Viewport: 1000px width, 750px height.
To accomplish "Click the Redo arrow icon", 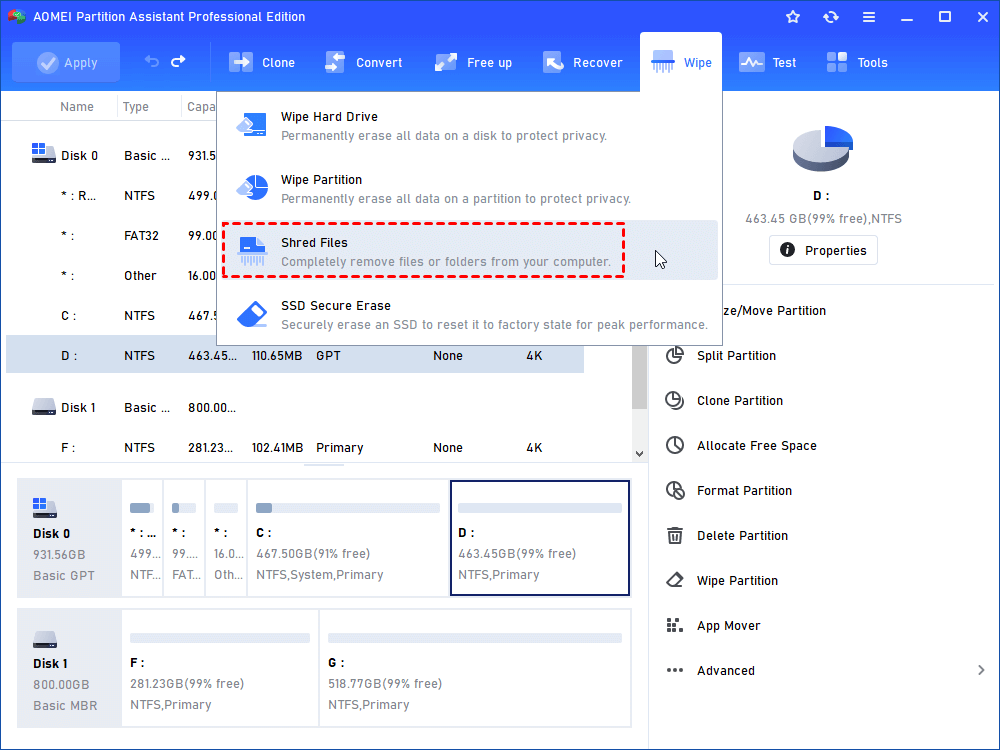I will pos(178,62).
